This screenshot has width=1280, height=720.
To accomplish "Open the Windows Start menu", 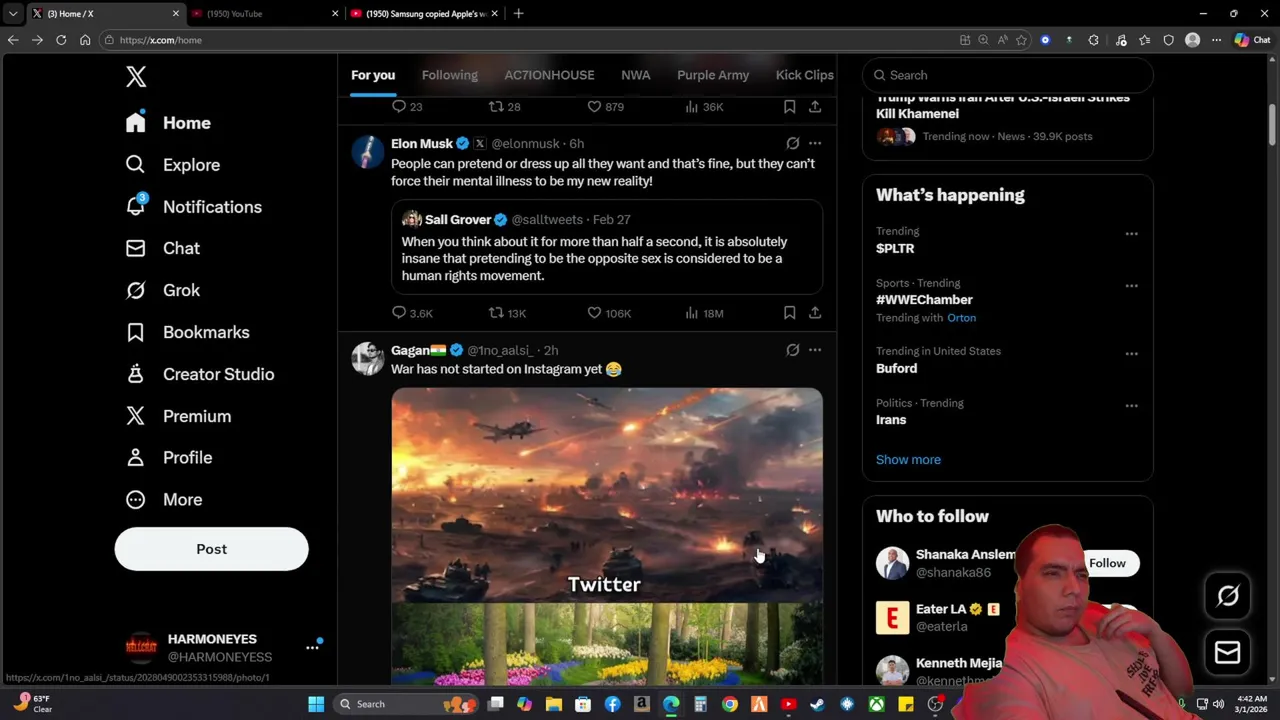I will [x=316, y=704].
